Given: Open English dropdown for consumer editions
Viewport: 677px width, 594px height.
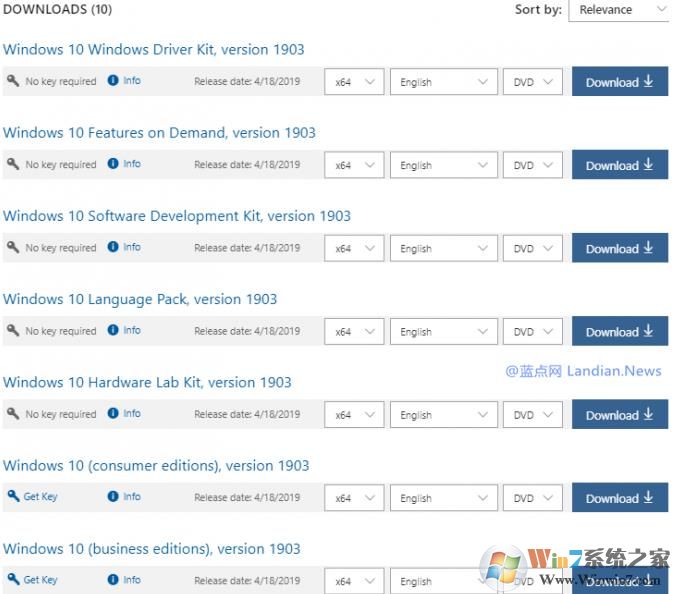Looking at the screenshot, I should [443, 498].
